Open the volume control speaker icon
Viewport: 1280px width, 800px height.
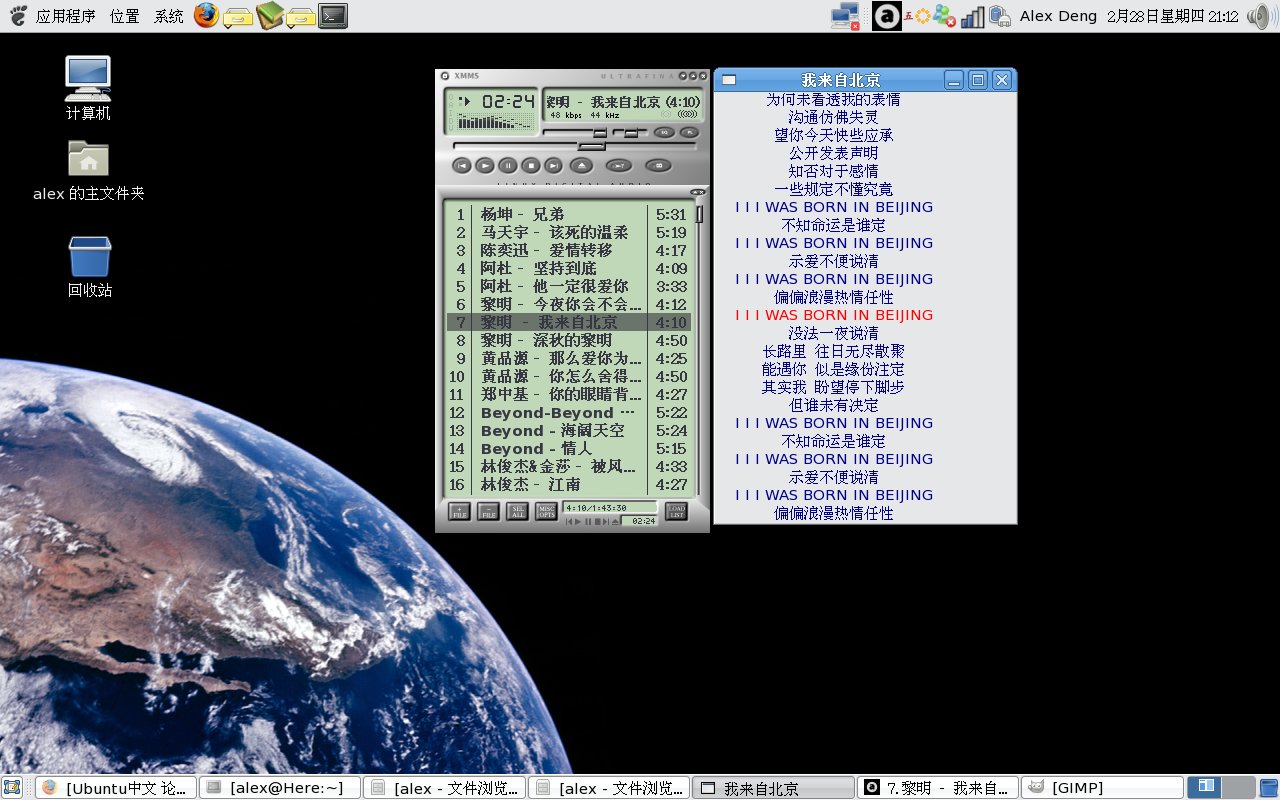pyautogui.click(x=1259, y=16)
